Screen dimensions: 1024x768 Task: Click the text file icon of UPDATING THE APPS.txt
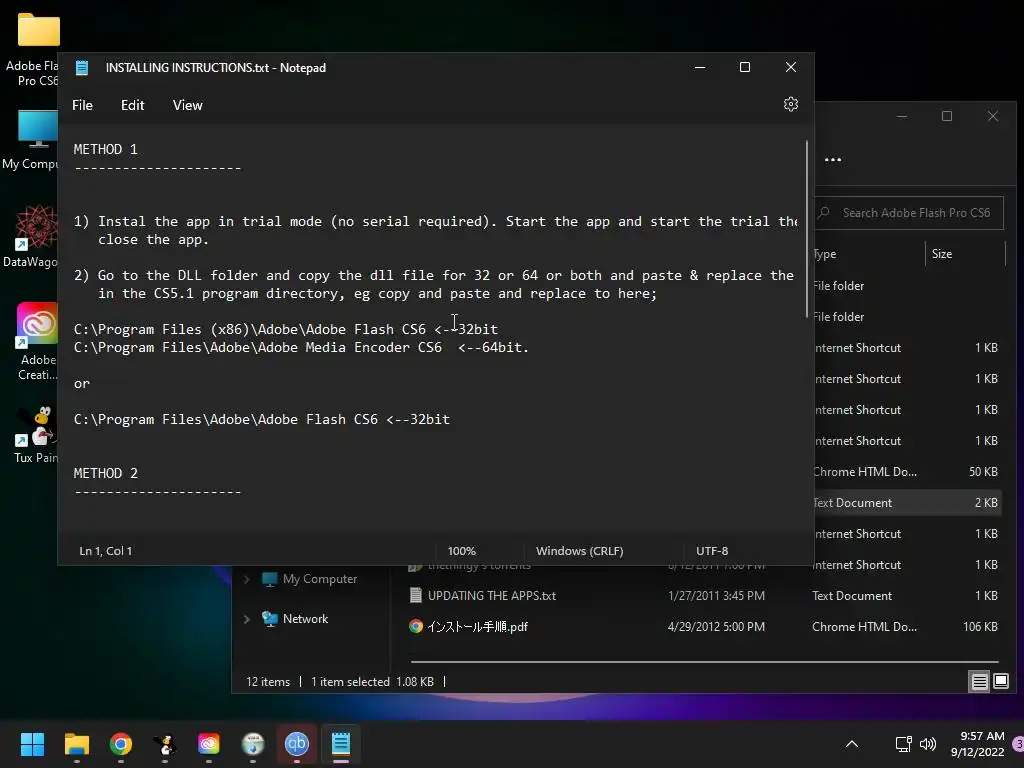click(415, 596)
